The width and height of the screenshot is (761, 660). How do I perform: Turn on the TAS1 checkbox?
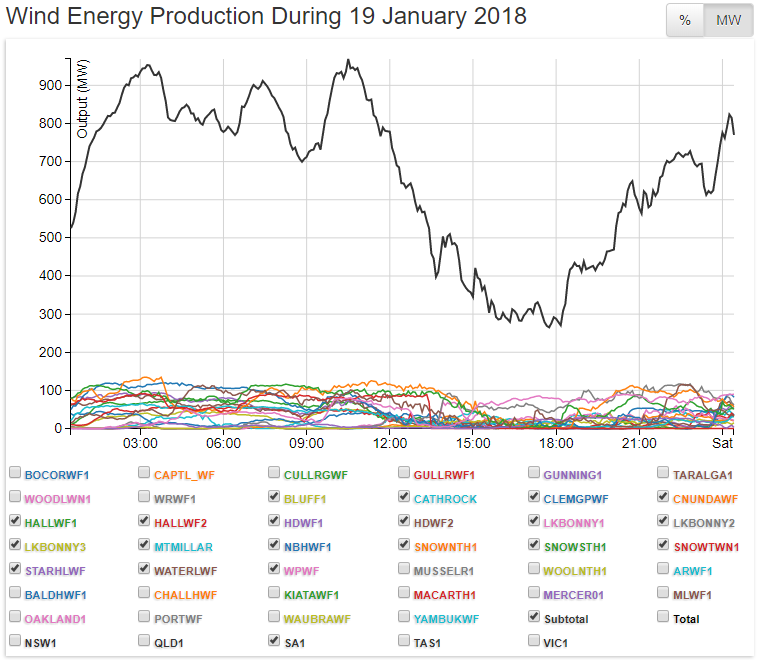(x=405, y=641)
